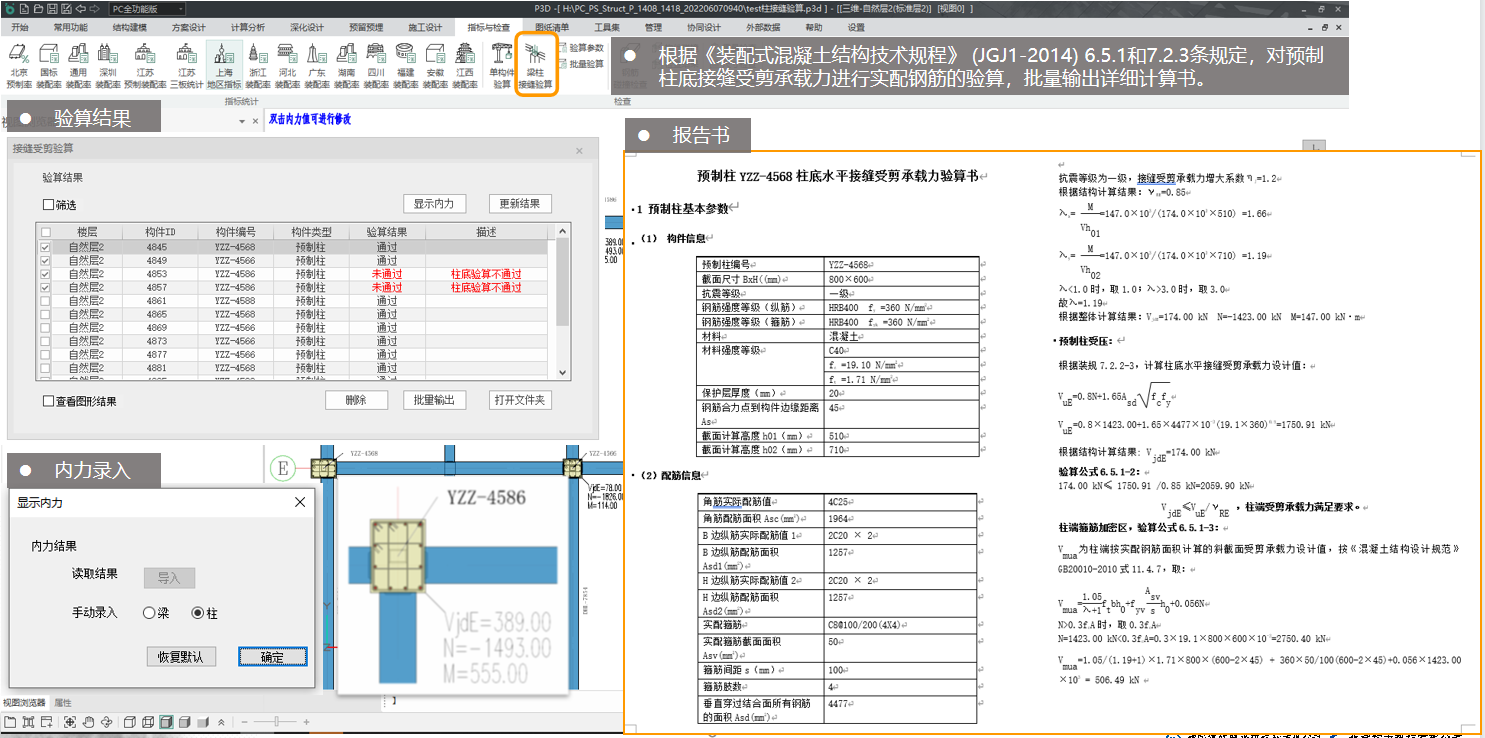1485x738 pixels.
Task: Select the 上海地区指标 icon
Action: tap(224, 66)
